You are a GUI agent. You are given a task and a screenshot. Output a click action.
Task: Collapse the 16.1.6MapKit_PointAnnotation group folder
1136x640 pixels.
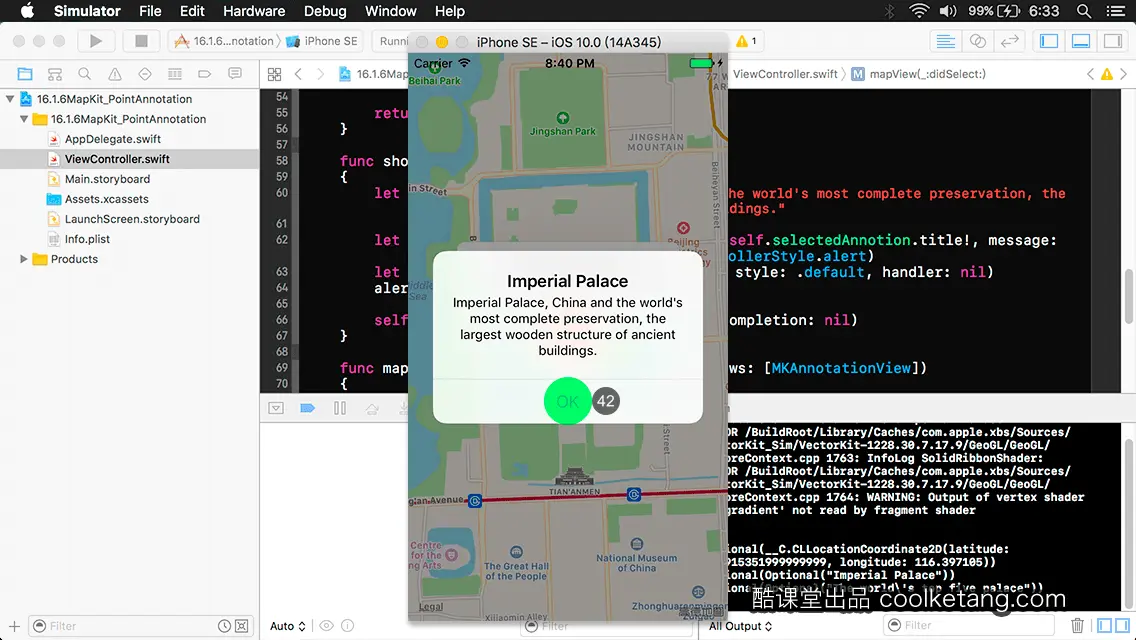point(24,119)
